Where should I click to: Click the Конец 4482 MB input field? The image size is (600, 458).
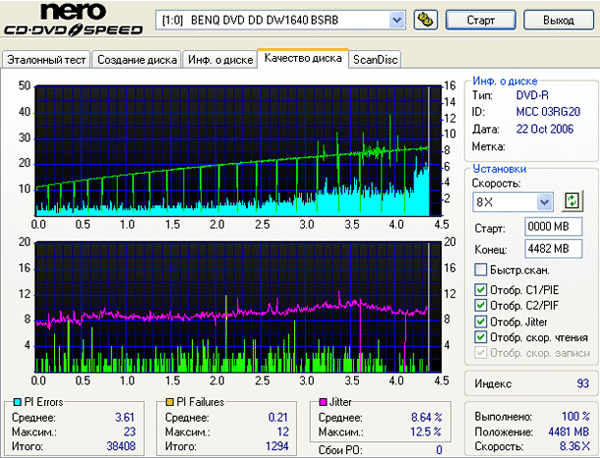click(x=553, y=249)
